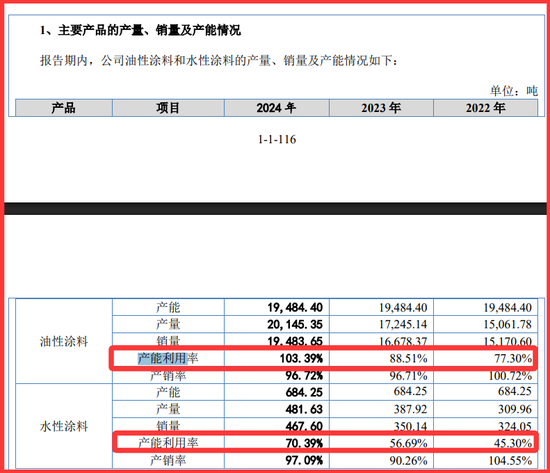Click the 产能利用率 label under 水性涂料

(168, 443)
